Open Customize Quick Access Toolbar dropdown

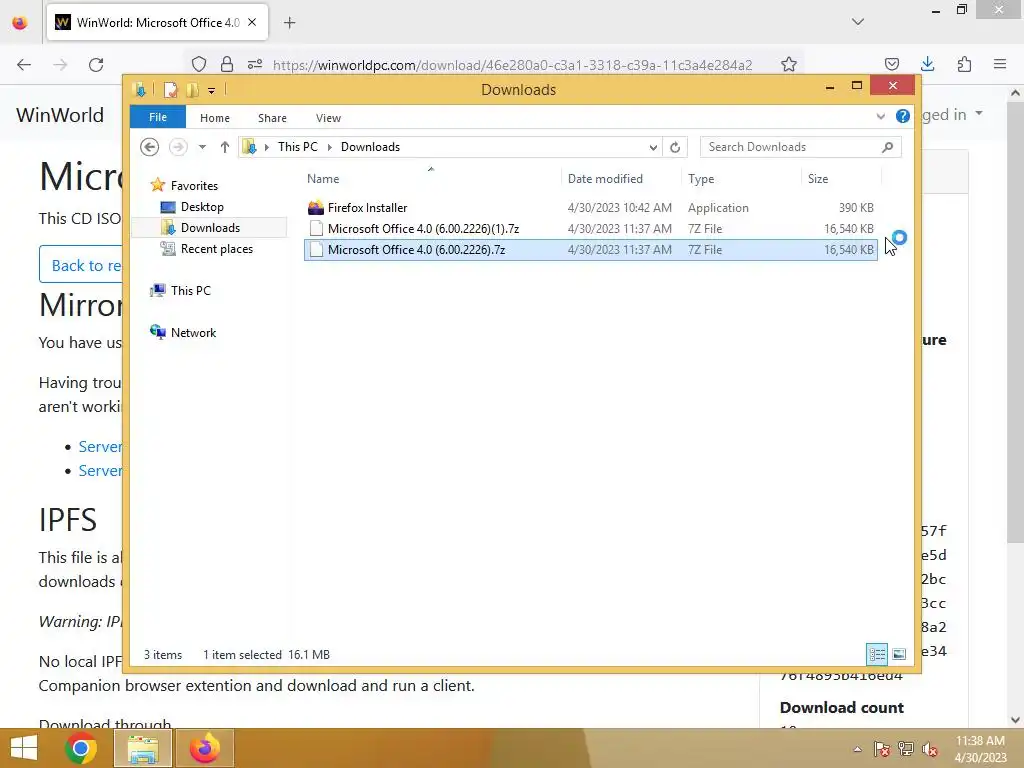tap(212, 91)
